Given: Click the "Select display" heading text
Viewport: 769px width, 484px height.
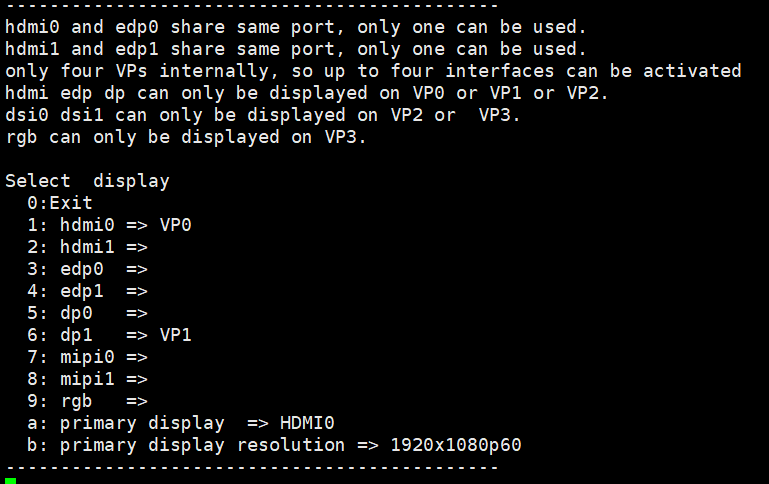Looking at the screenshot, I should click(x=87, y=181).
